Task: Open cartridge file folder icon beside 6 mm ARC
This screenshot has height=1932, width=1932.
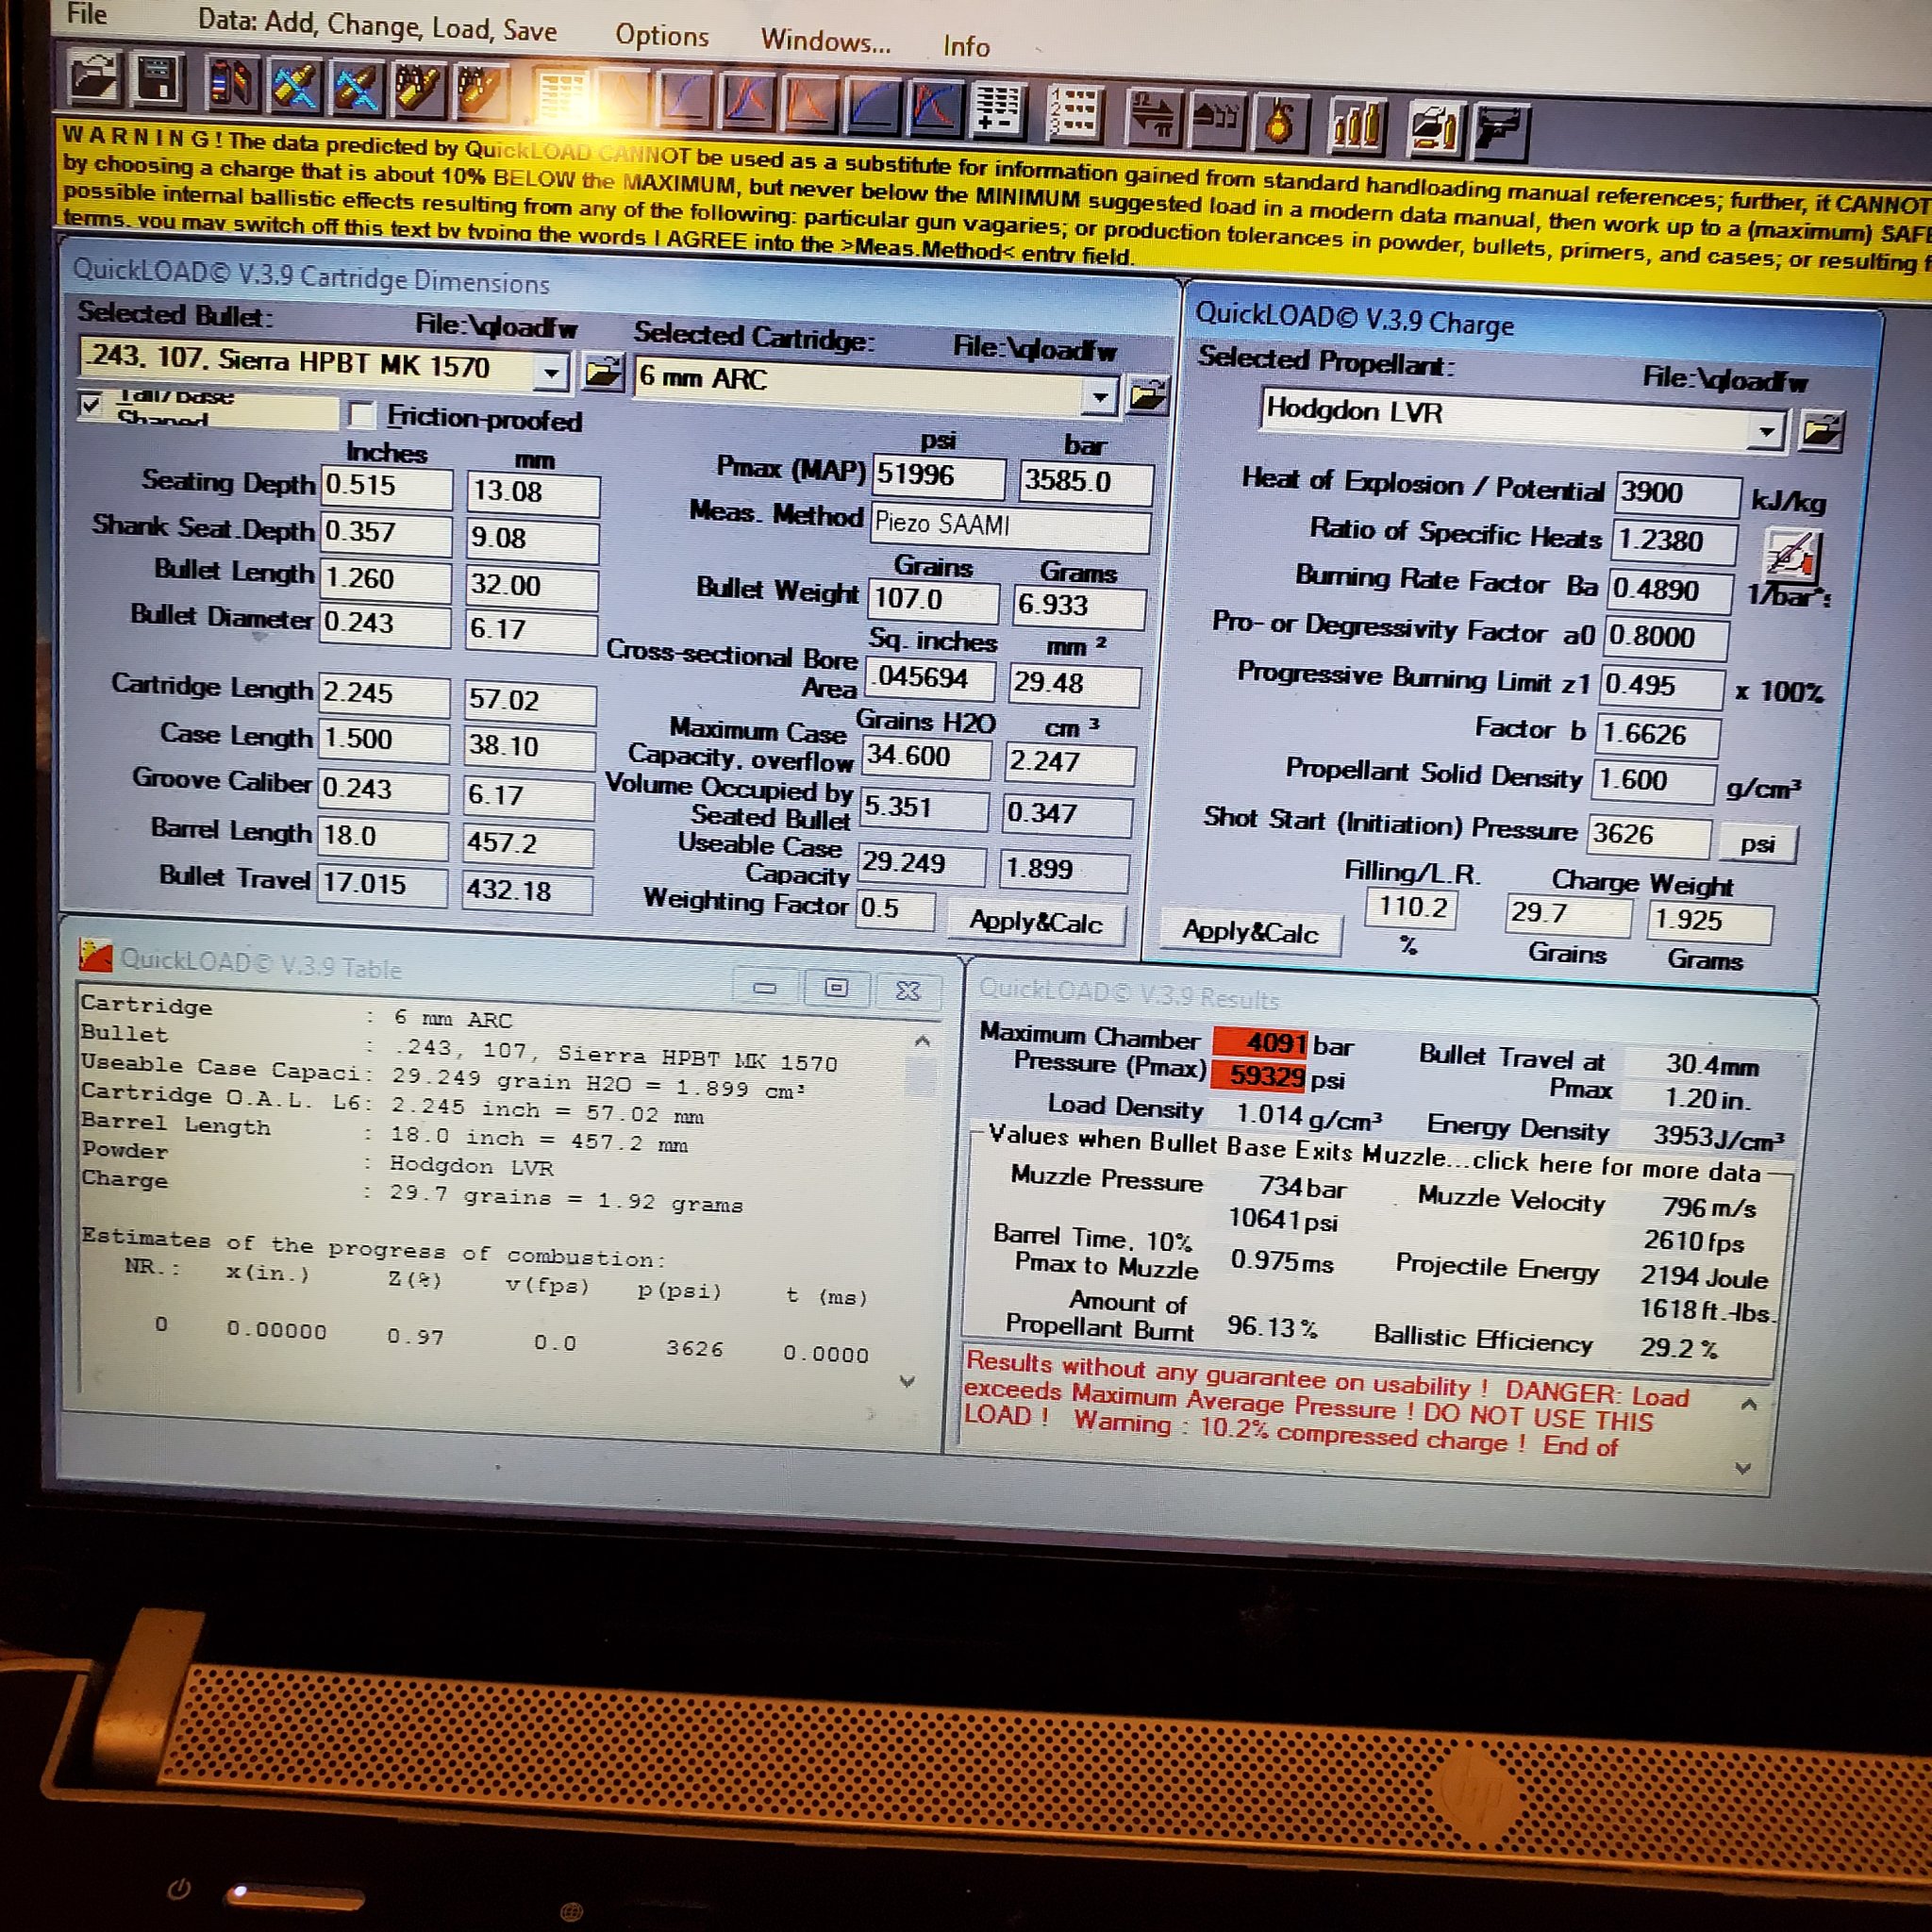Action: pos(1147,396)
